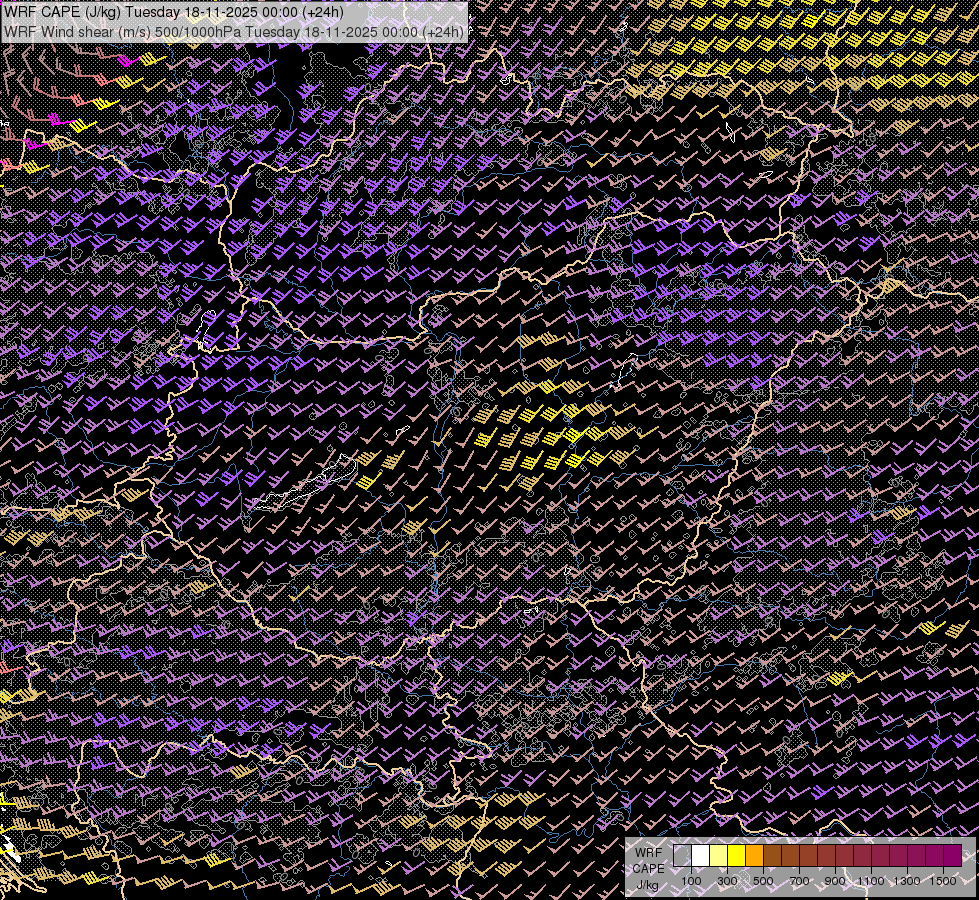Click the 100 legend value label
Viewport: 979px width, 900px height.
[691, 881]
